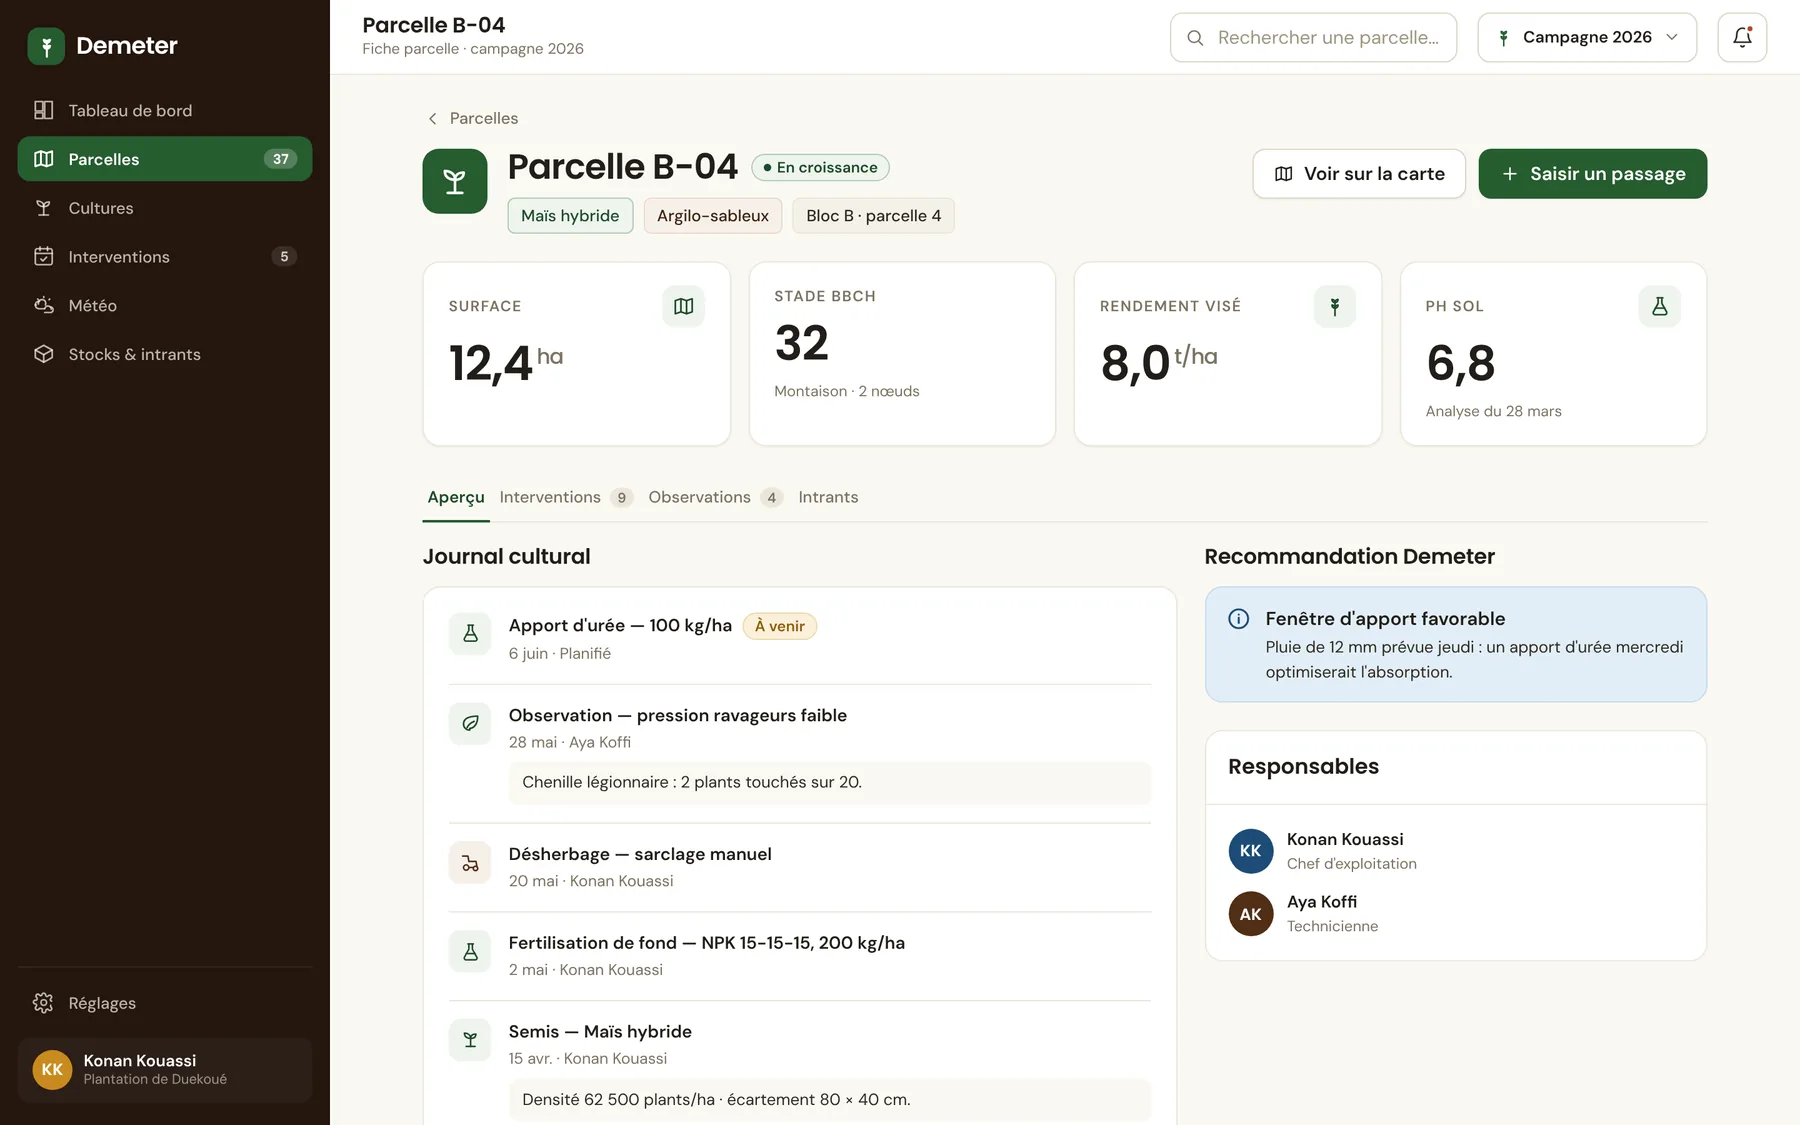Click the Argilo-sableux tag

click(x=713, y=216)
